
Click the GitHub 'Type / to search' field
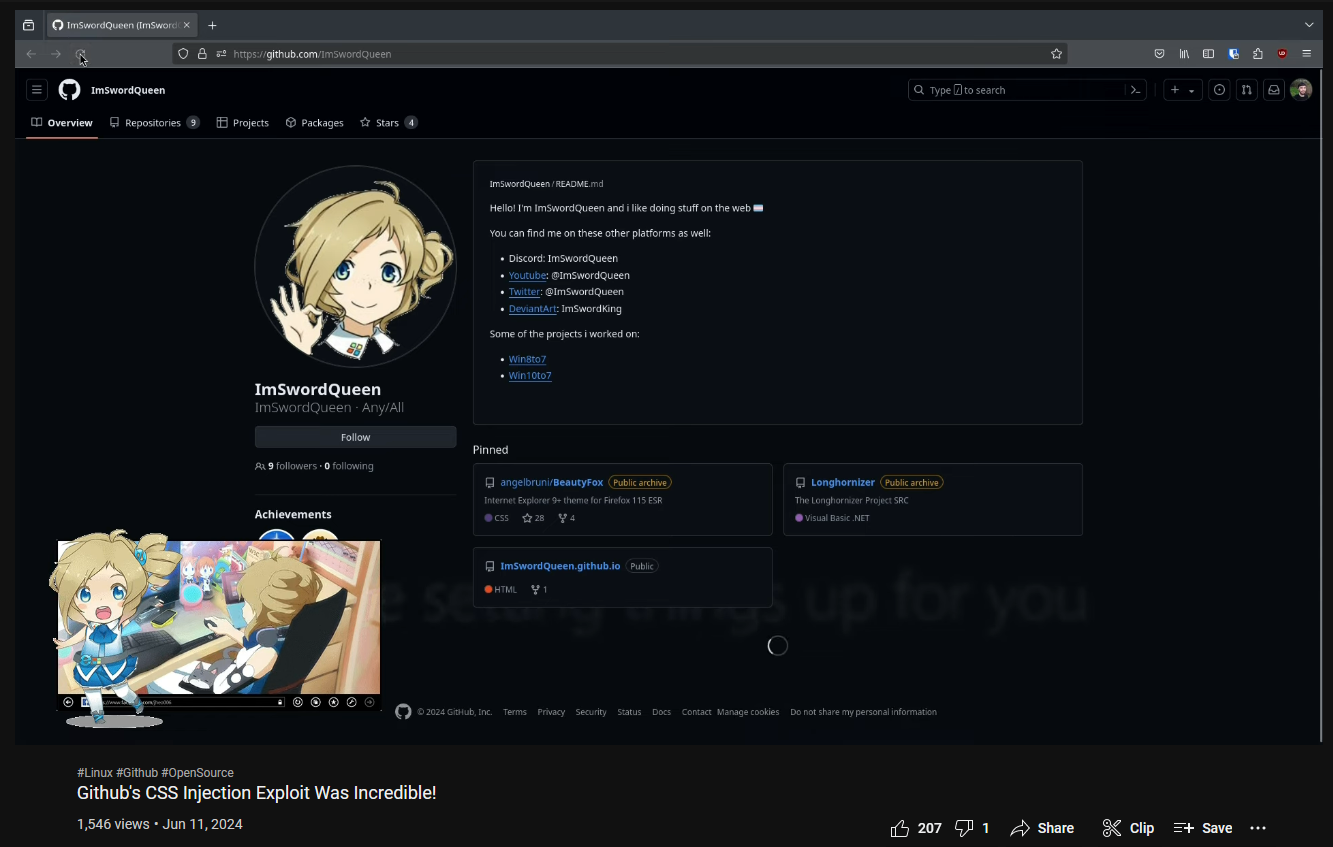pos(1015,90)
